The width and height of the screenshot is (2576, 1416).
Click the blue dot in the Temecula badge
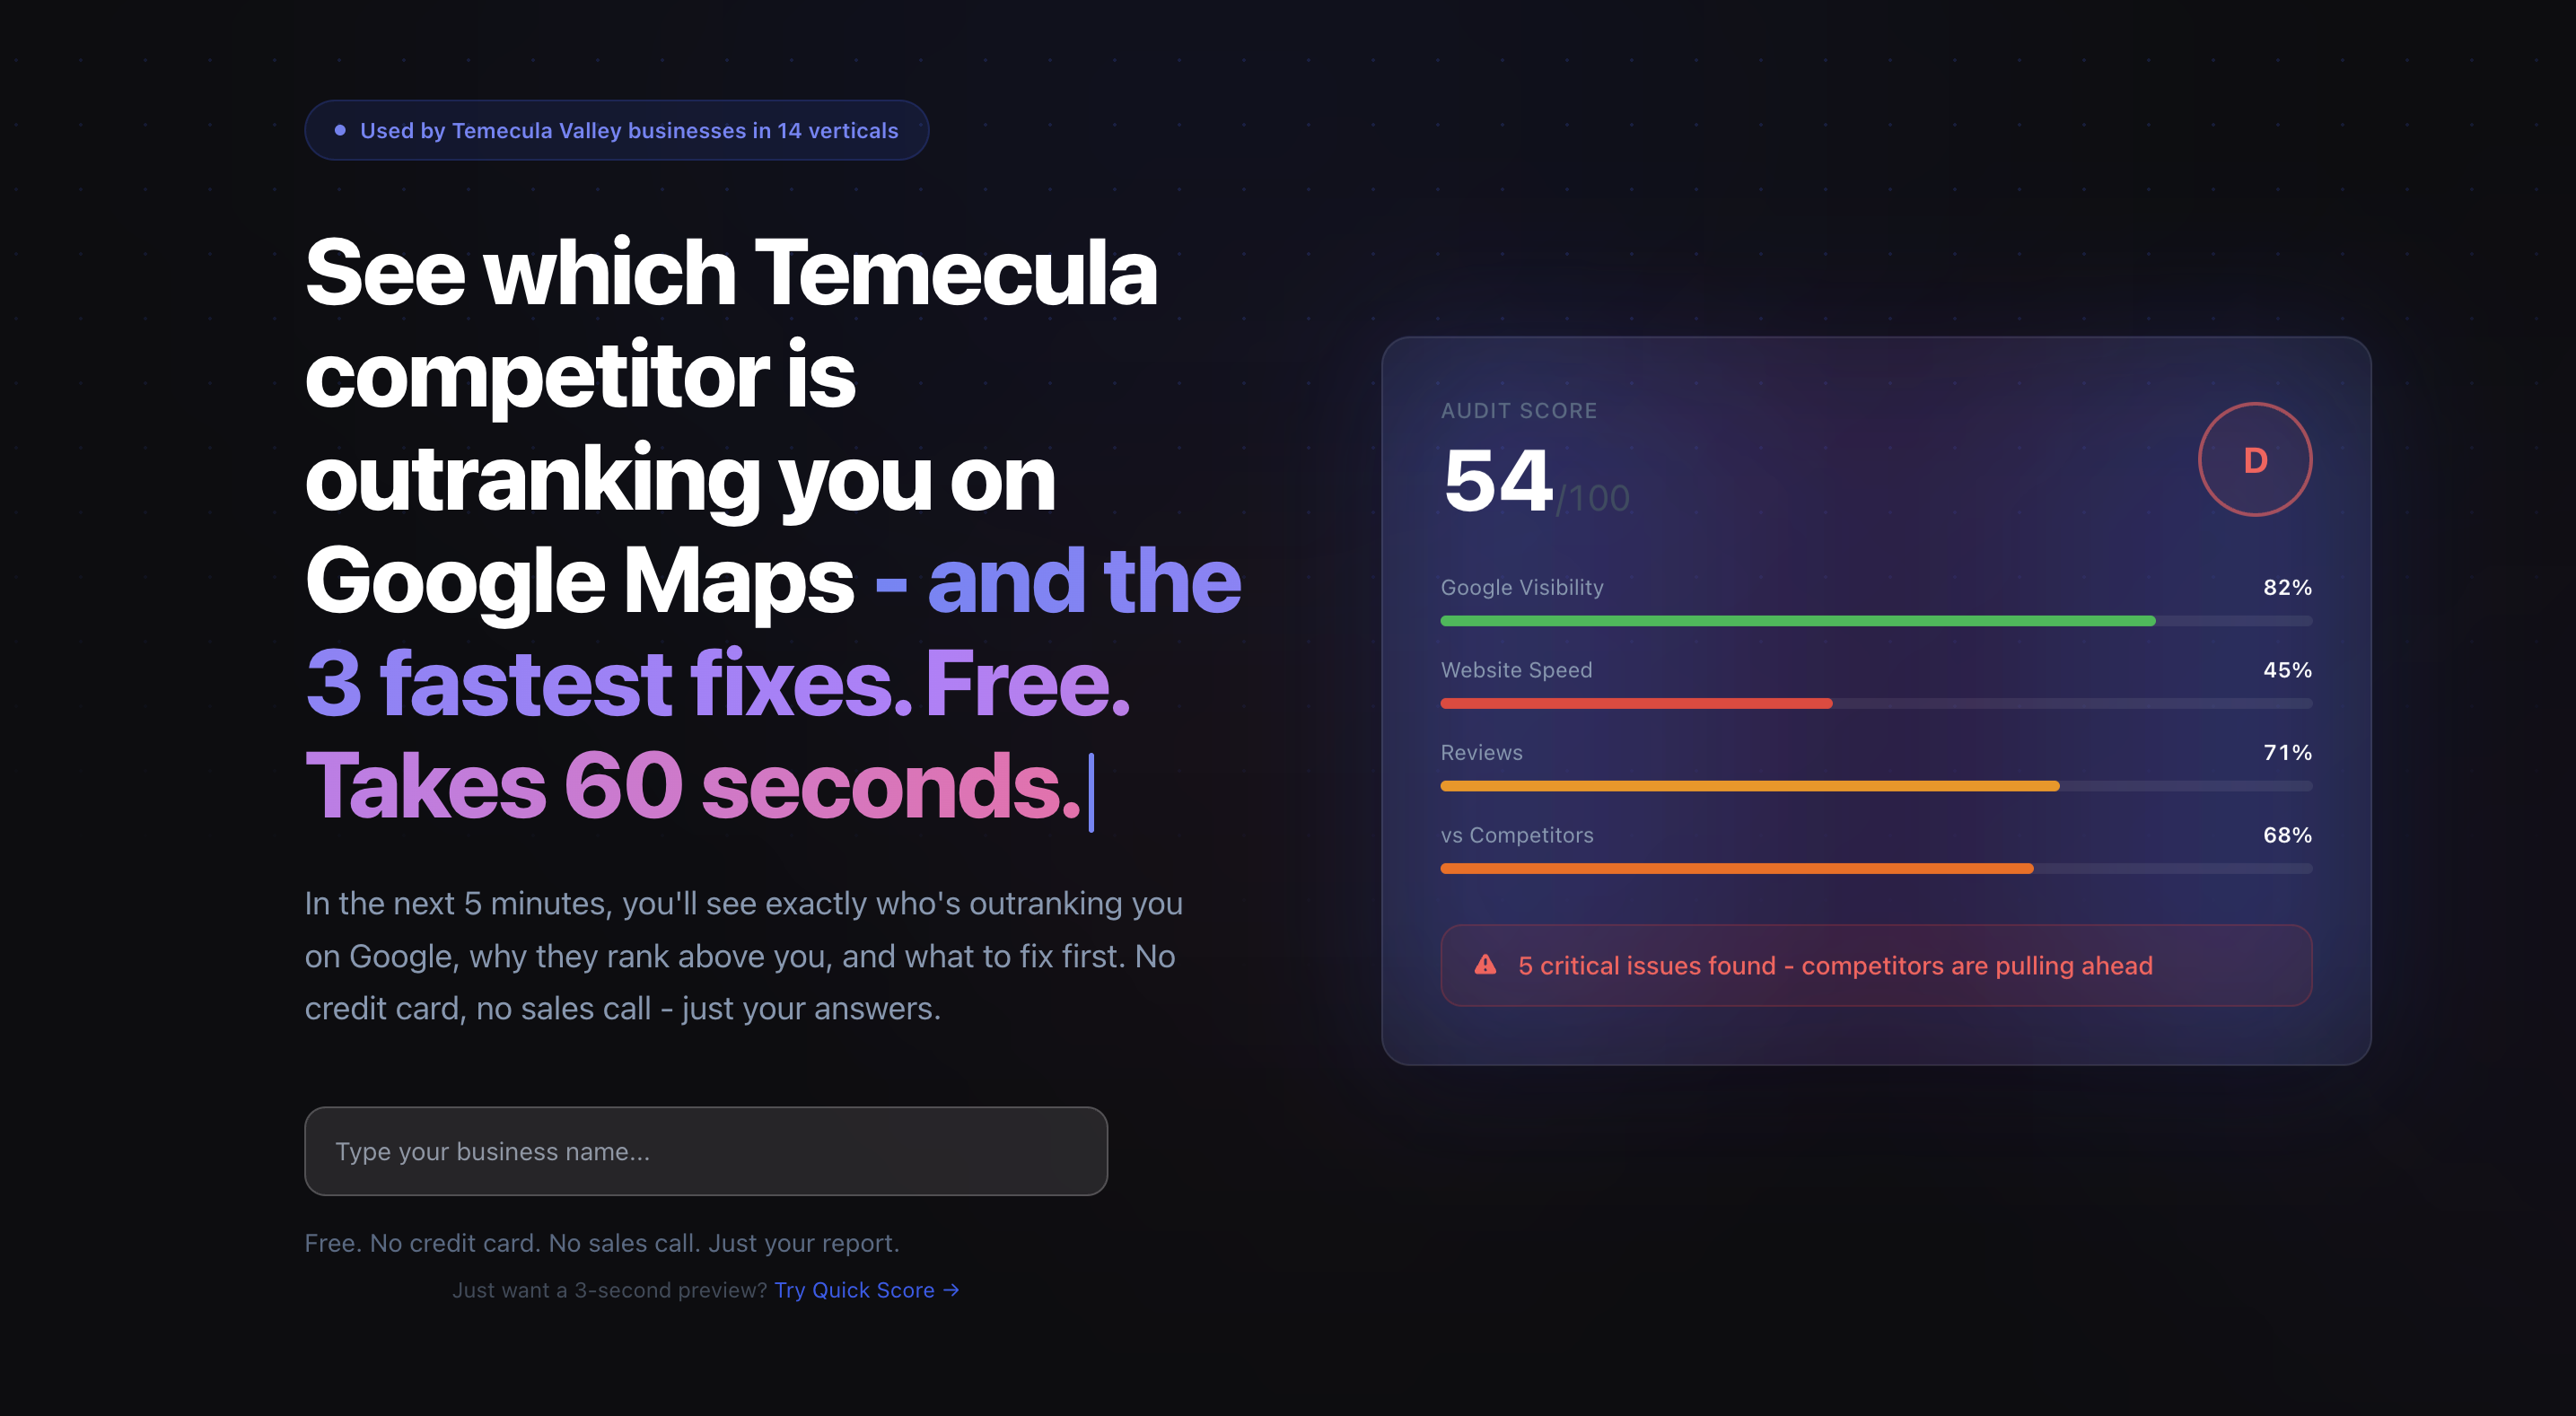pyautogui.click(x=340, y=130)
